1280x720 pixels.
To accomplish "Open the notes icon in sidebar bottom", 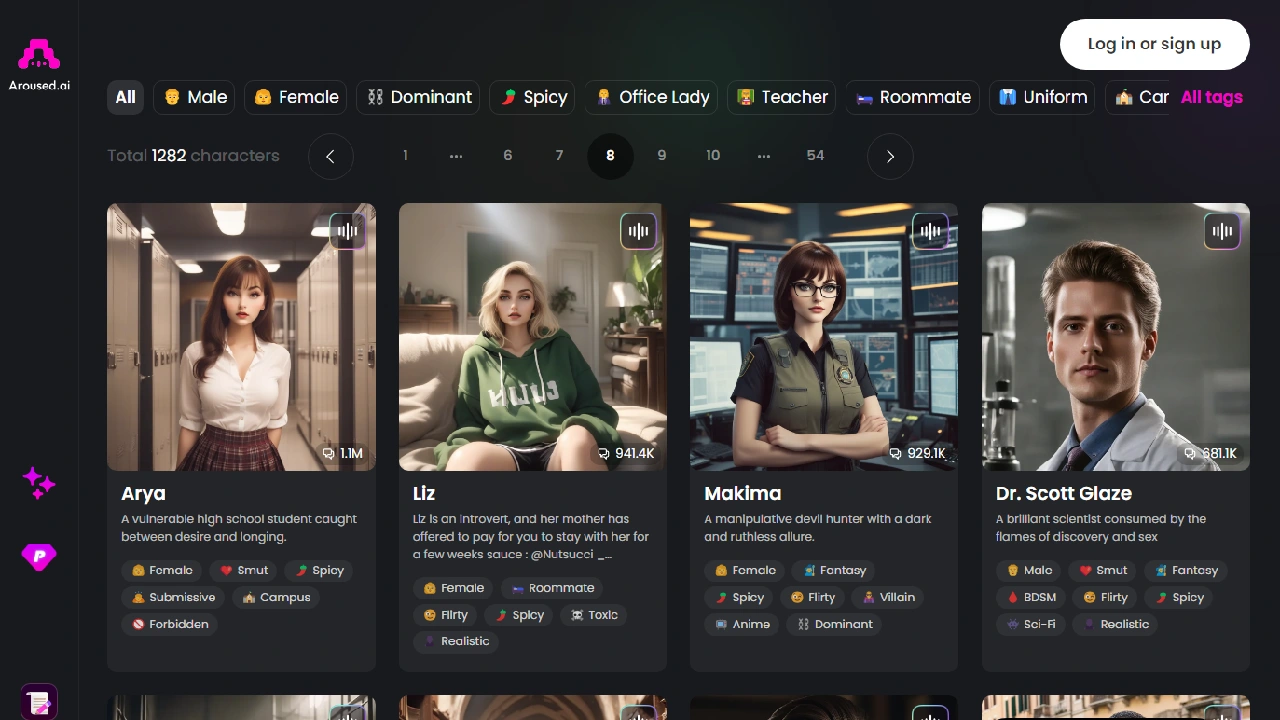I will tap(39, 702).
